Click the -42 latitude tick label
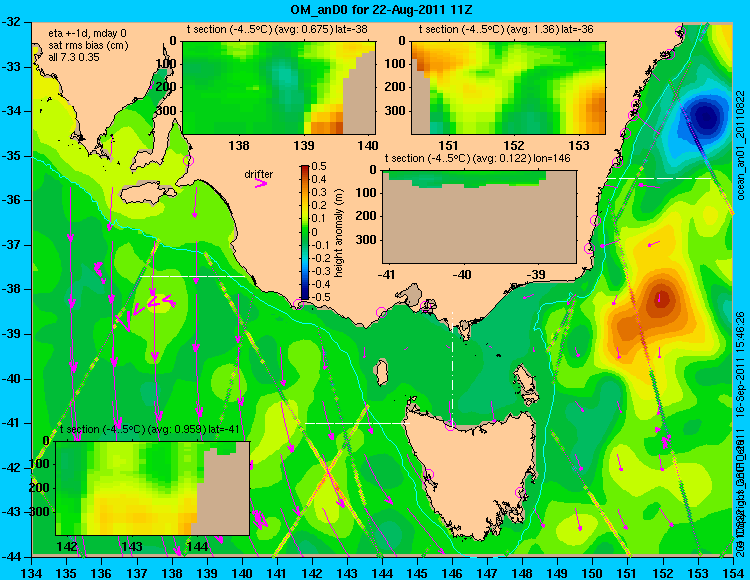The width and height of the screenshot is (750, 580). click(x=13, y=468)
